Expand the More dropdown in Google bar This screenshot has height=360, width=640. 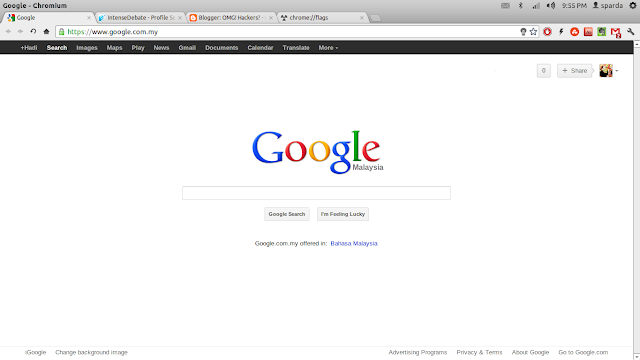(328, 48)
